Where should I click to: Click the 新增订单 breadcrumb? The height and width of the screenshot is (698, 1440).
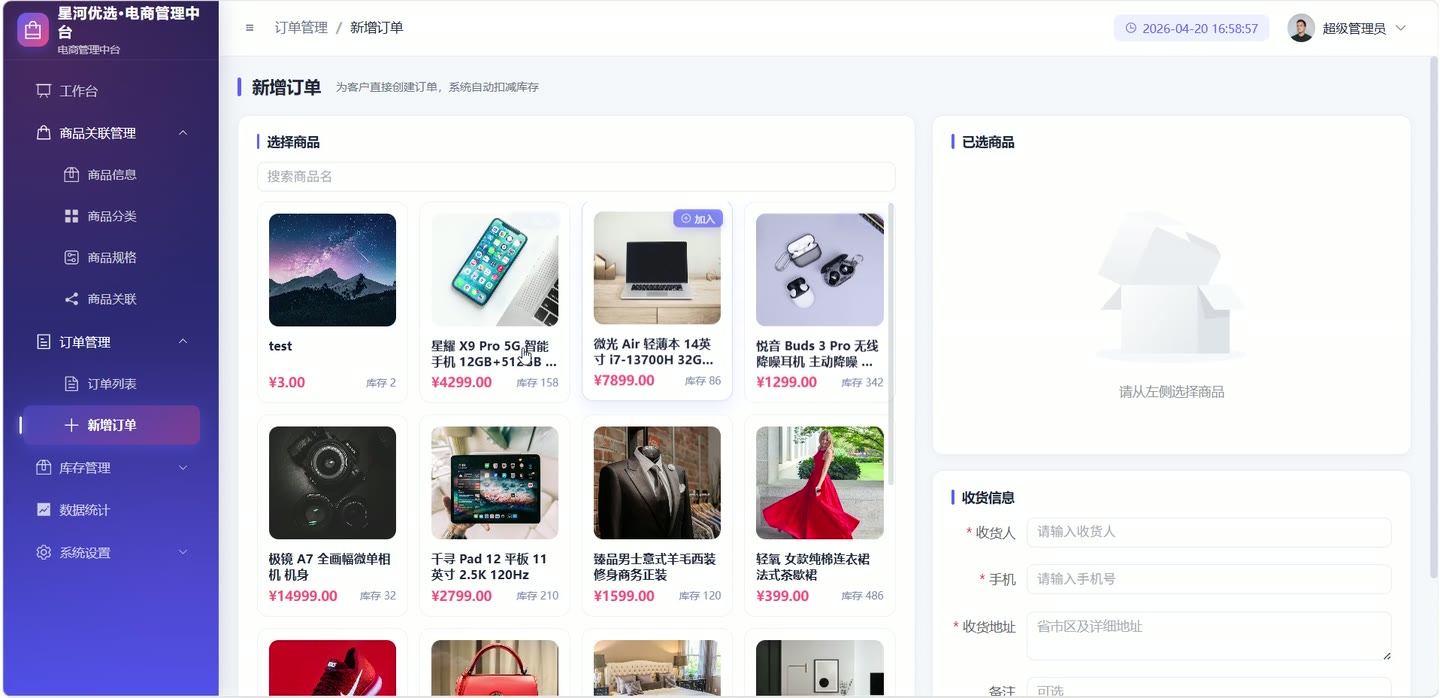pyautogui.click(x=377, y=28)
